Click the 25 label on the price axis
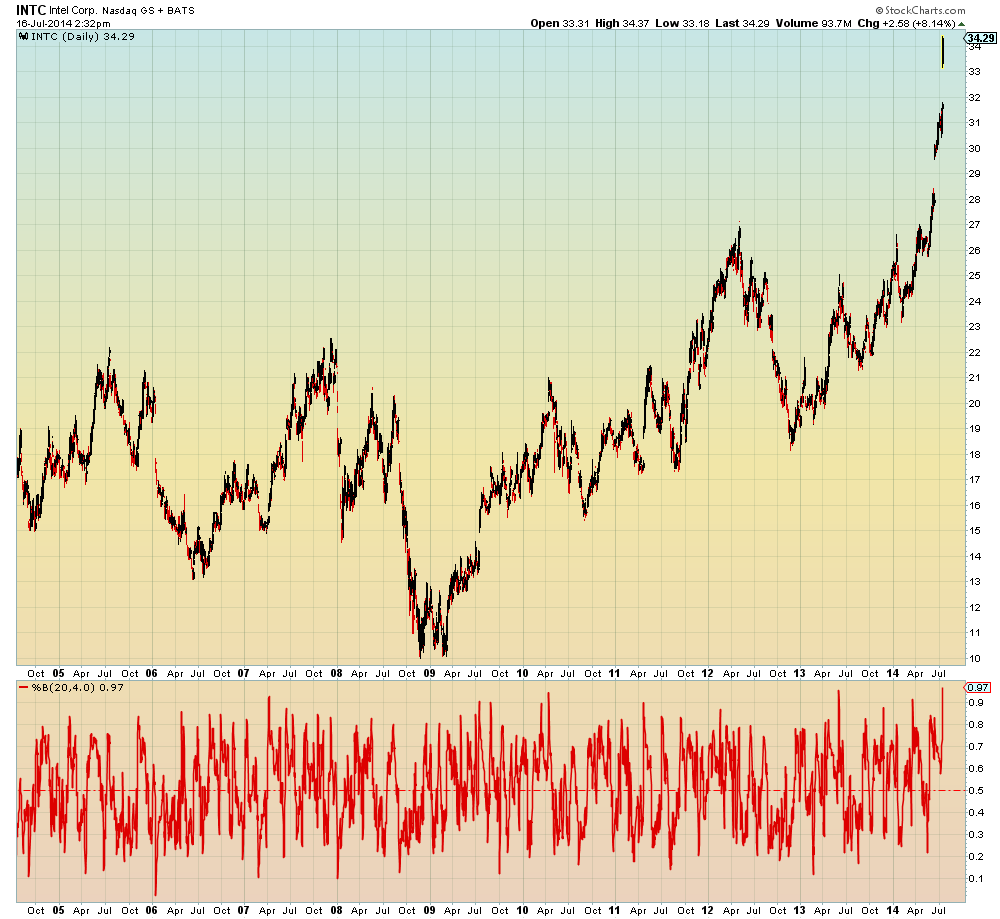 tap(974, 276)
